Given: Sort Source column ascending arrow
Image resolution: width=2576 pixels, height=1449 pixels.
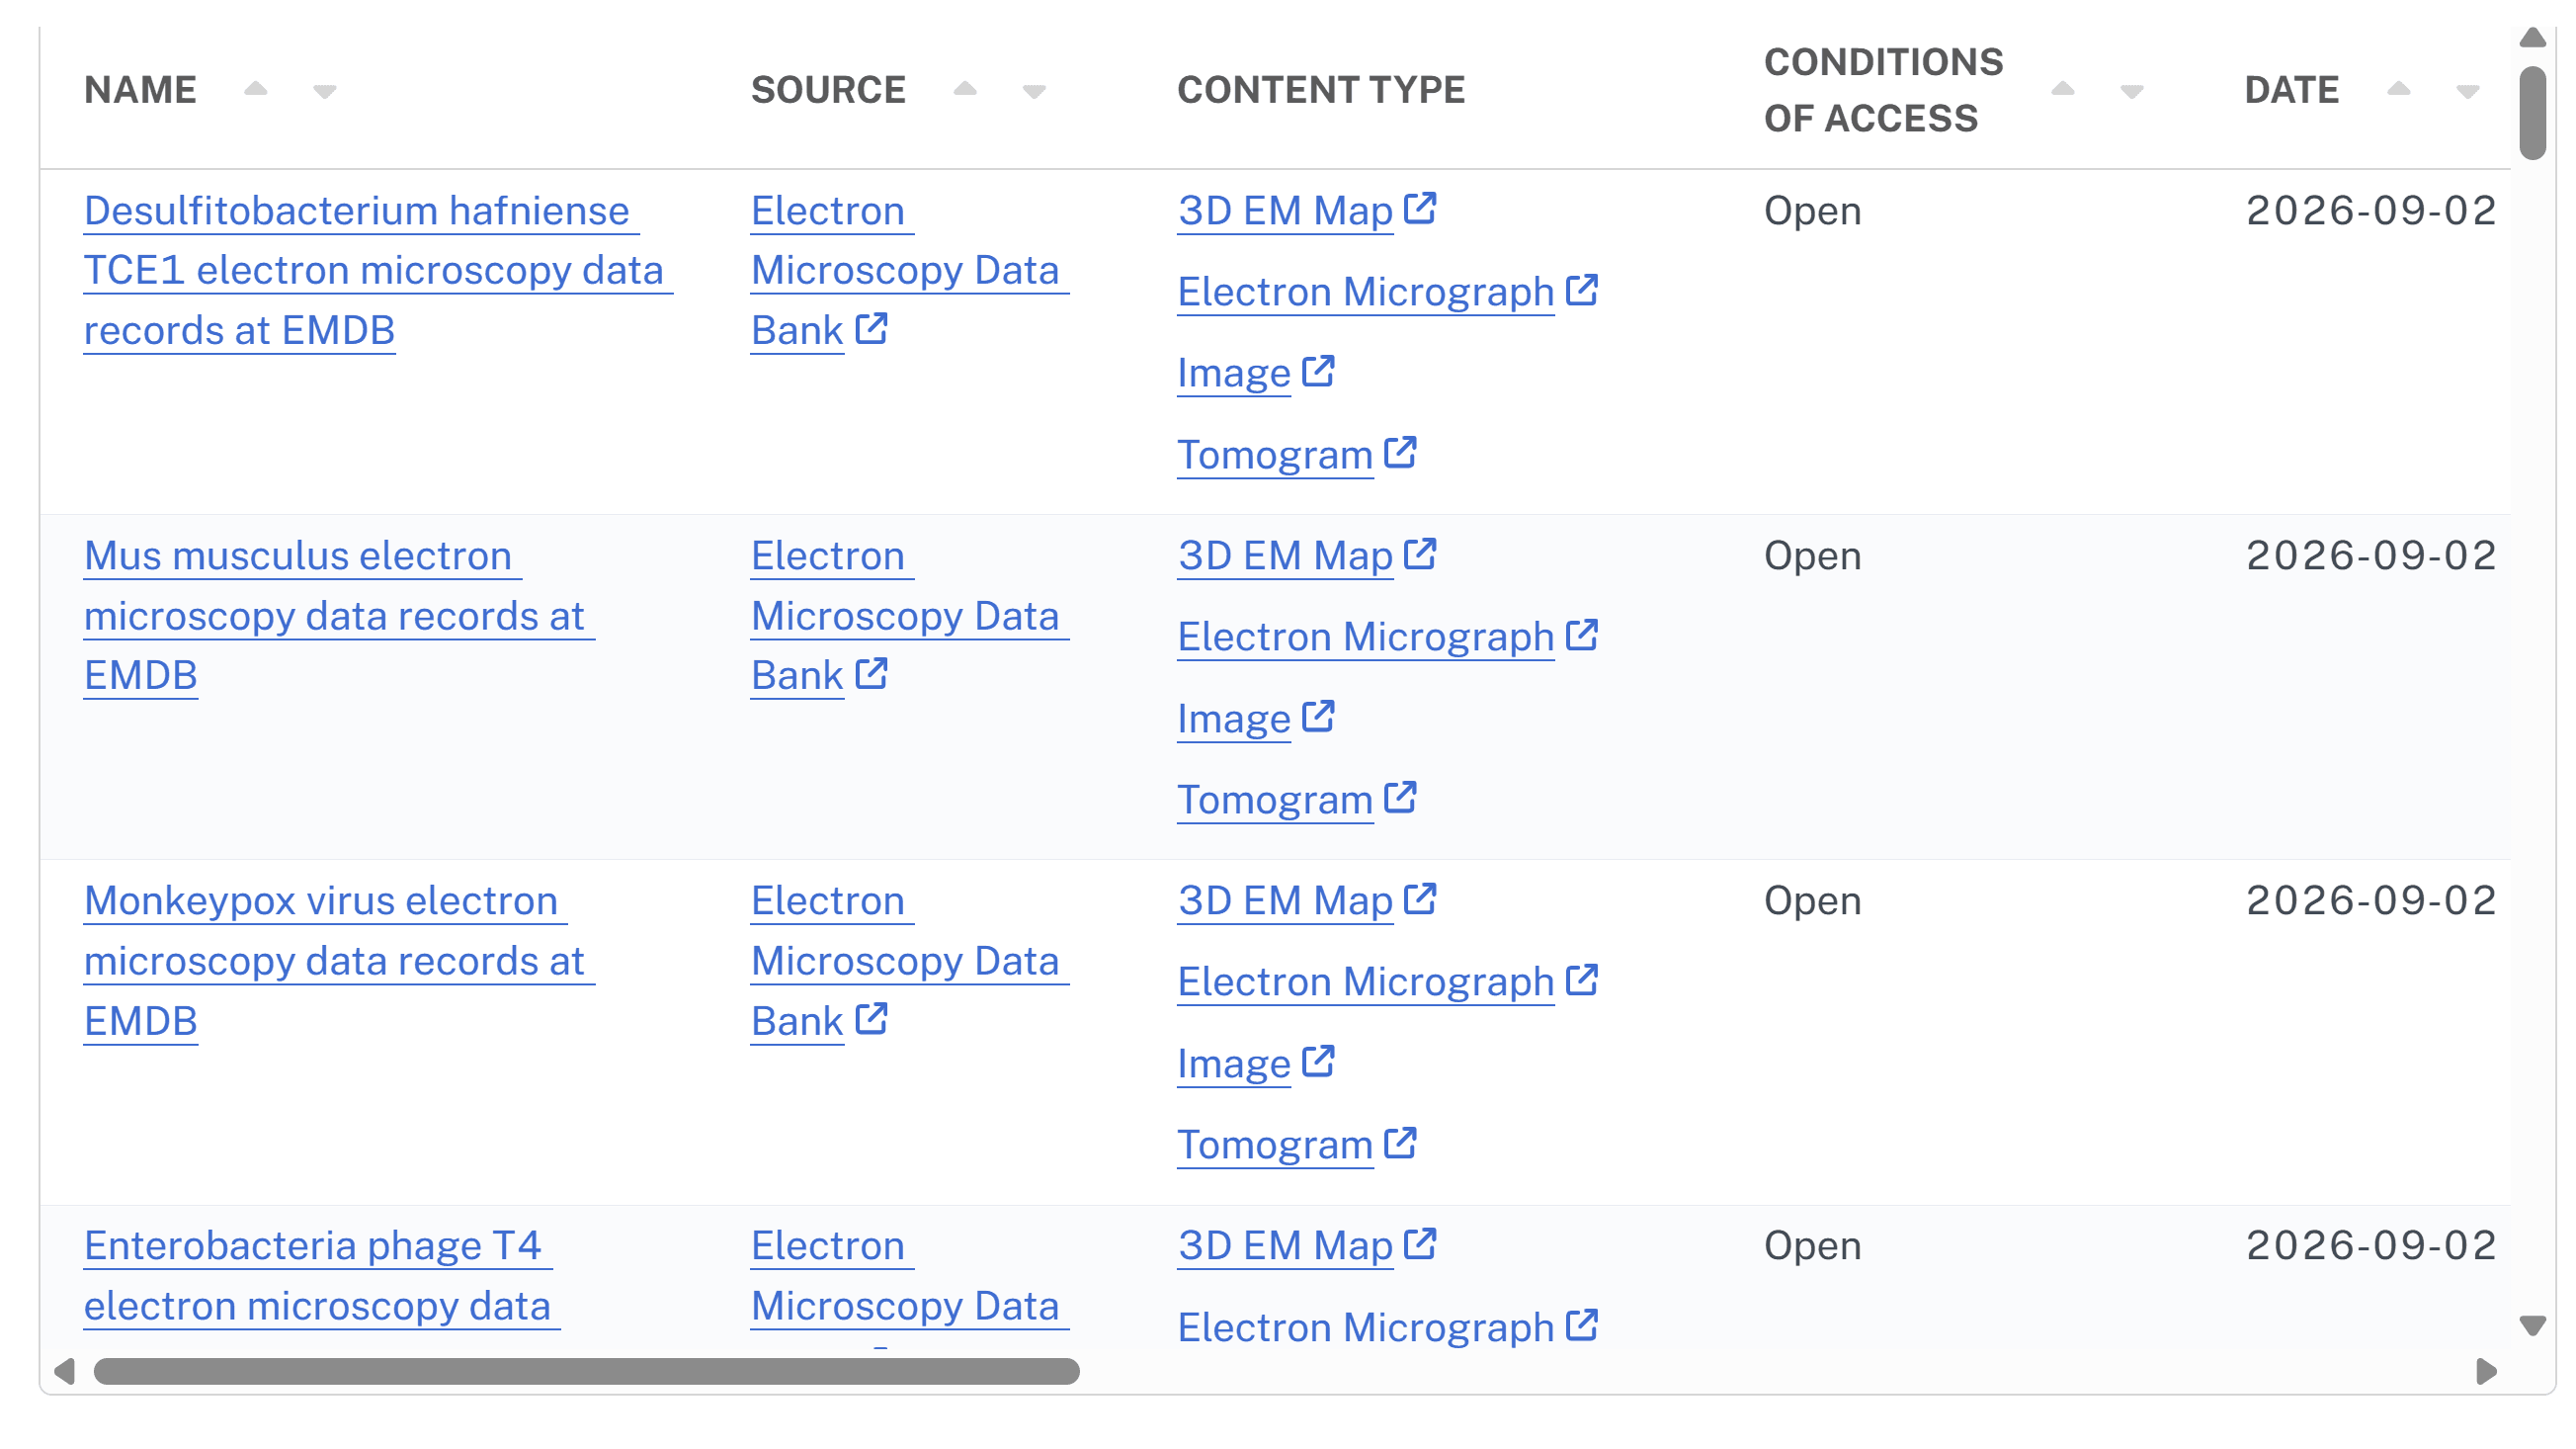Looking at the screenshot, I should point(965,89).
